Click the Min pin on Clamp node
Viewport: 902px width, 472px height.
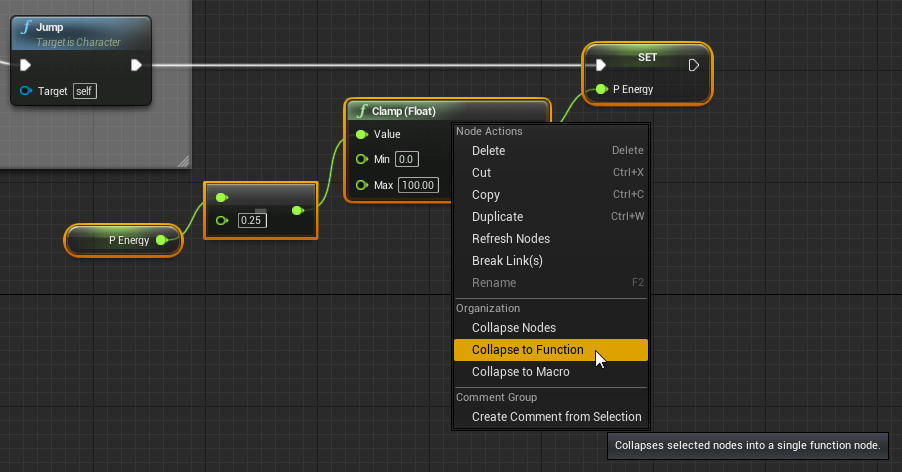click(x=361, y=159)
